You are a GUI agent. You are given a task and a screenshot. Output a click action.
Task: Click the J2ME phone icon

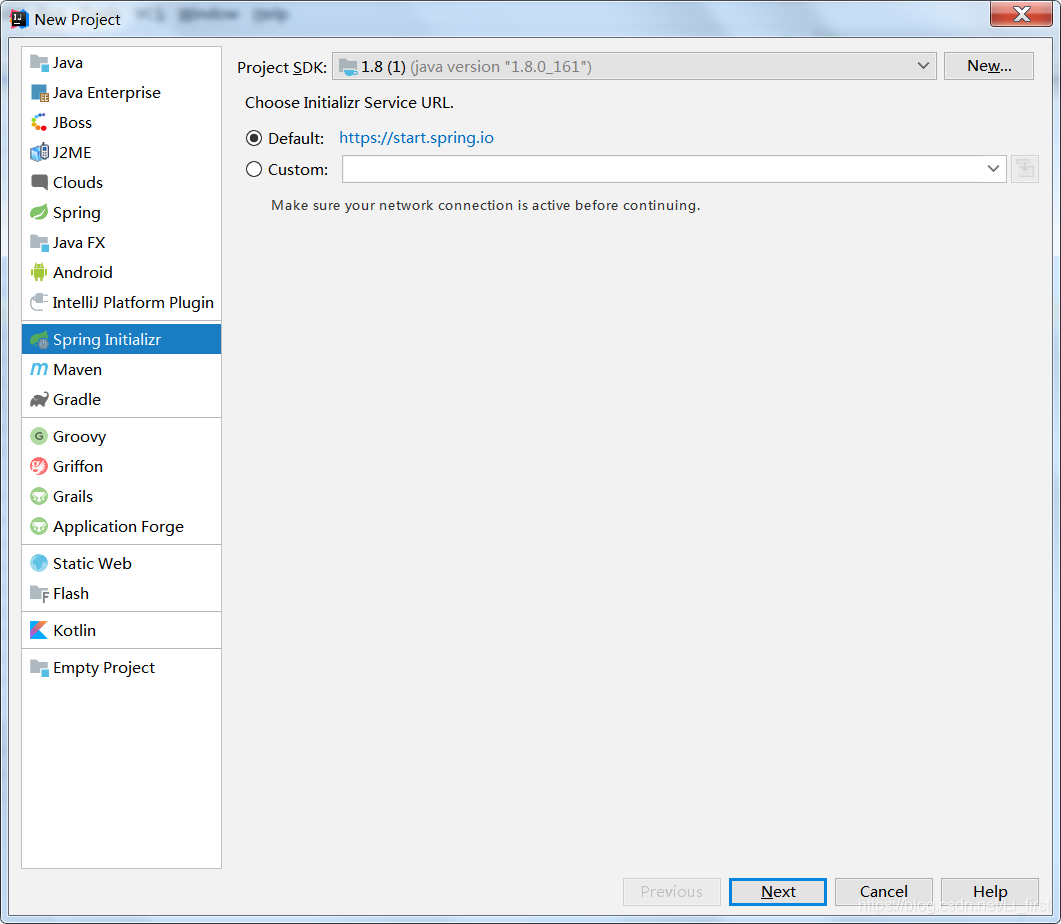39,152
